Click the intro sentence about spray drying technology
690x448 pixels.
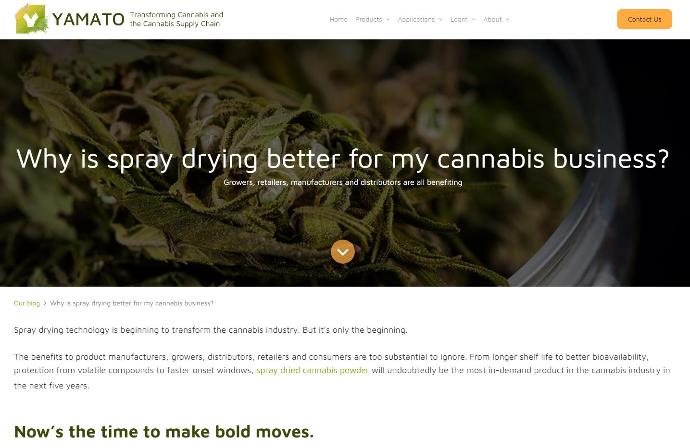[210, 330]
